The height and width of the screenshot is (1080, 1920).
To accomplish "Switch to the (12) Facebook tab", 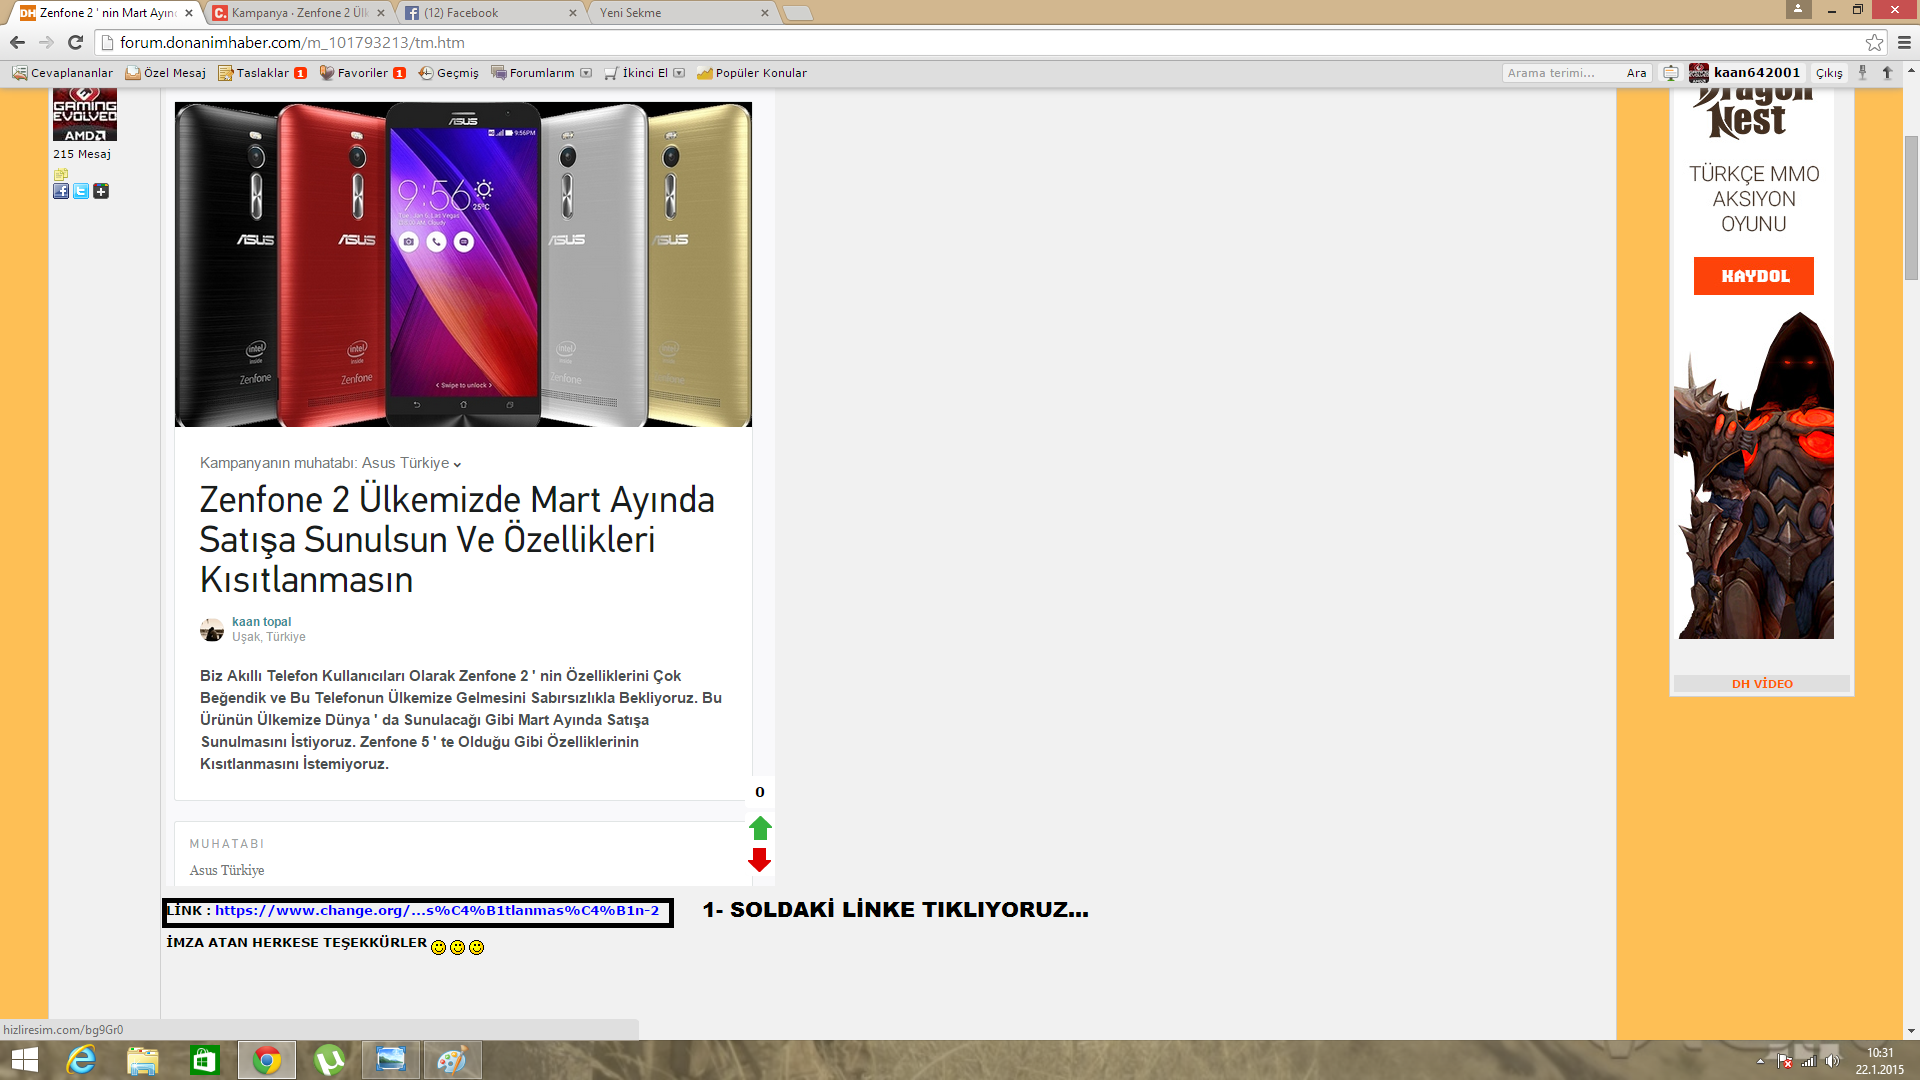I will point(490,13).
